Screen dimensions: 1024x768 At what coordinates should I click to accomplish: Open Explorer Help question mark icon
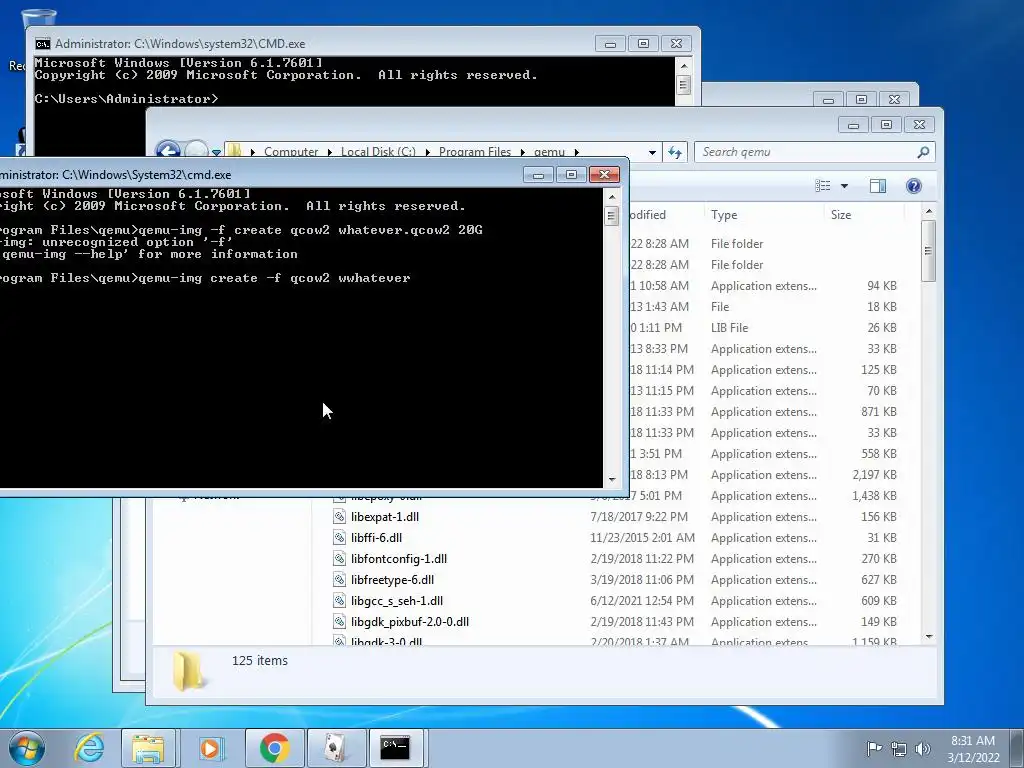(914, 186)
